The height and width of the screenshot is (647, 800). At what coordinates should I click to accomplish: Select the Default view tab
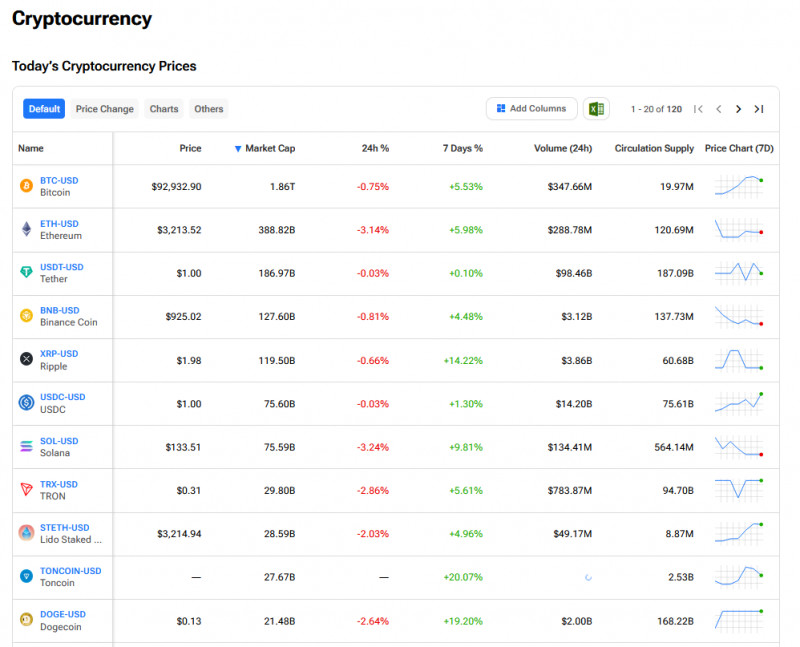pyautogui.click(x=44, y=109)
